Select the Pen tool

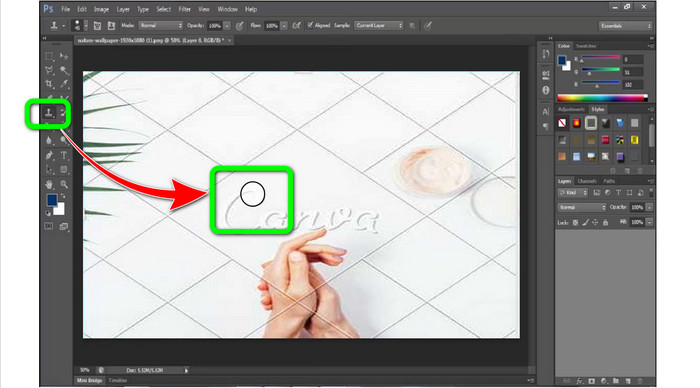point(49,155)
